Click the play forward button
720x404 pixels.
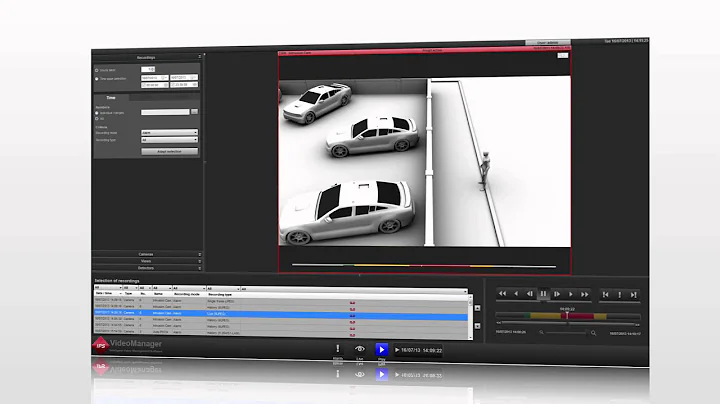[571, 294]
